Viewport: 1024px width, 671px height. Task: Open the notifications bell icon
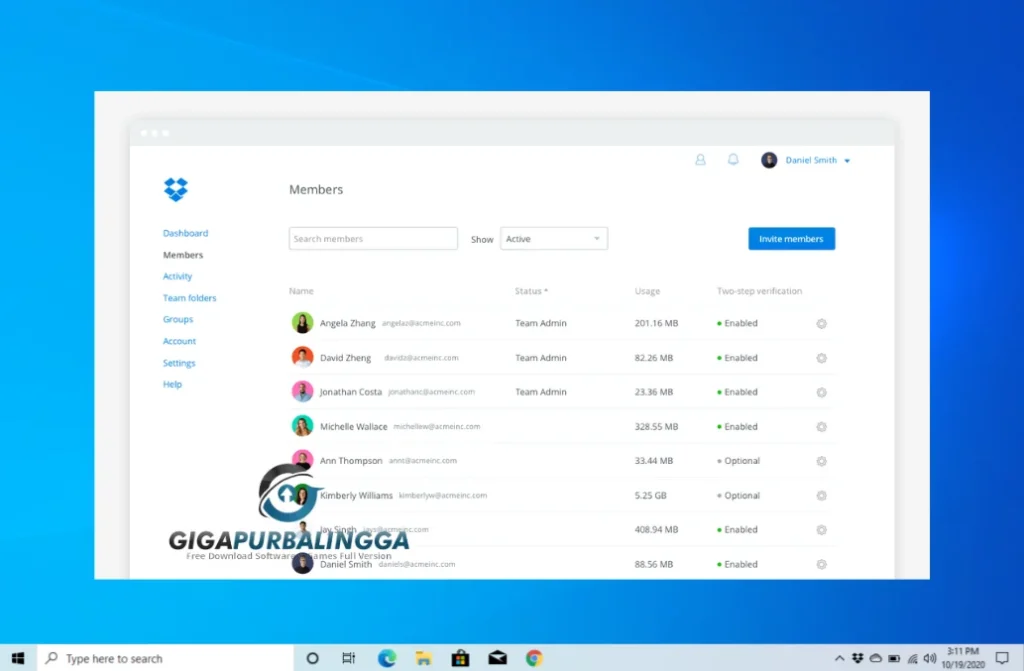(x=733, y=159)
